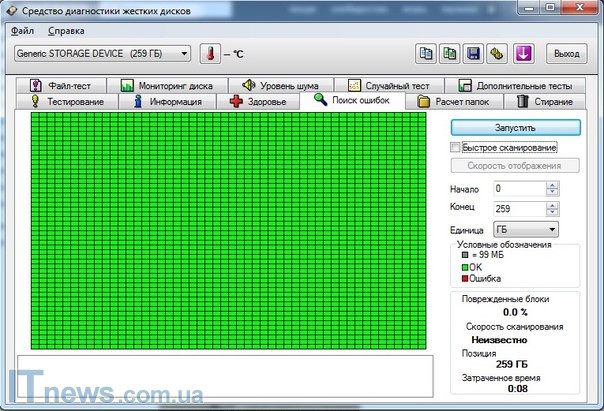
Task: Click the copy text to clipboard icon
Action: pyautogui.click(x=426, y=53)
